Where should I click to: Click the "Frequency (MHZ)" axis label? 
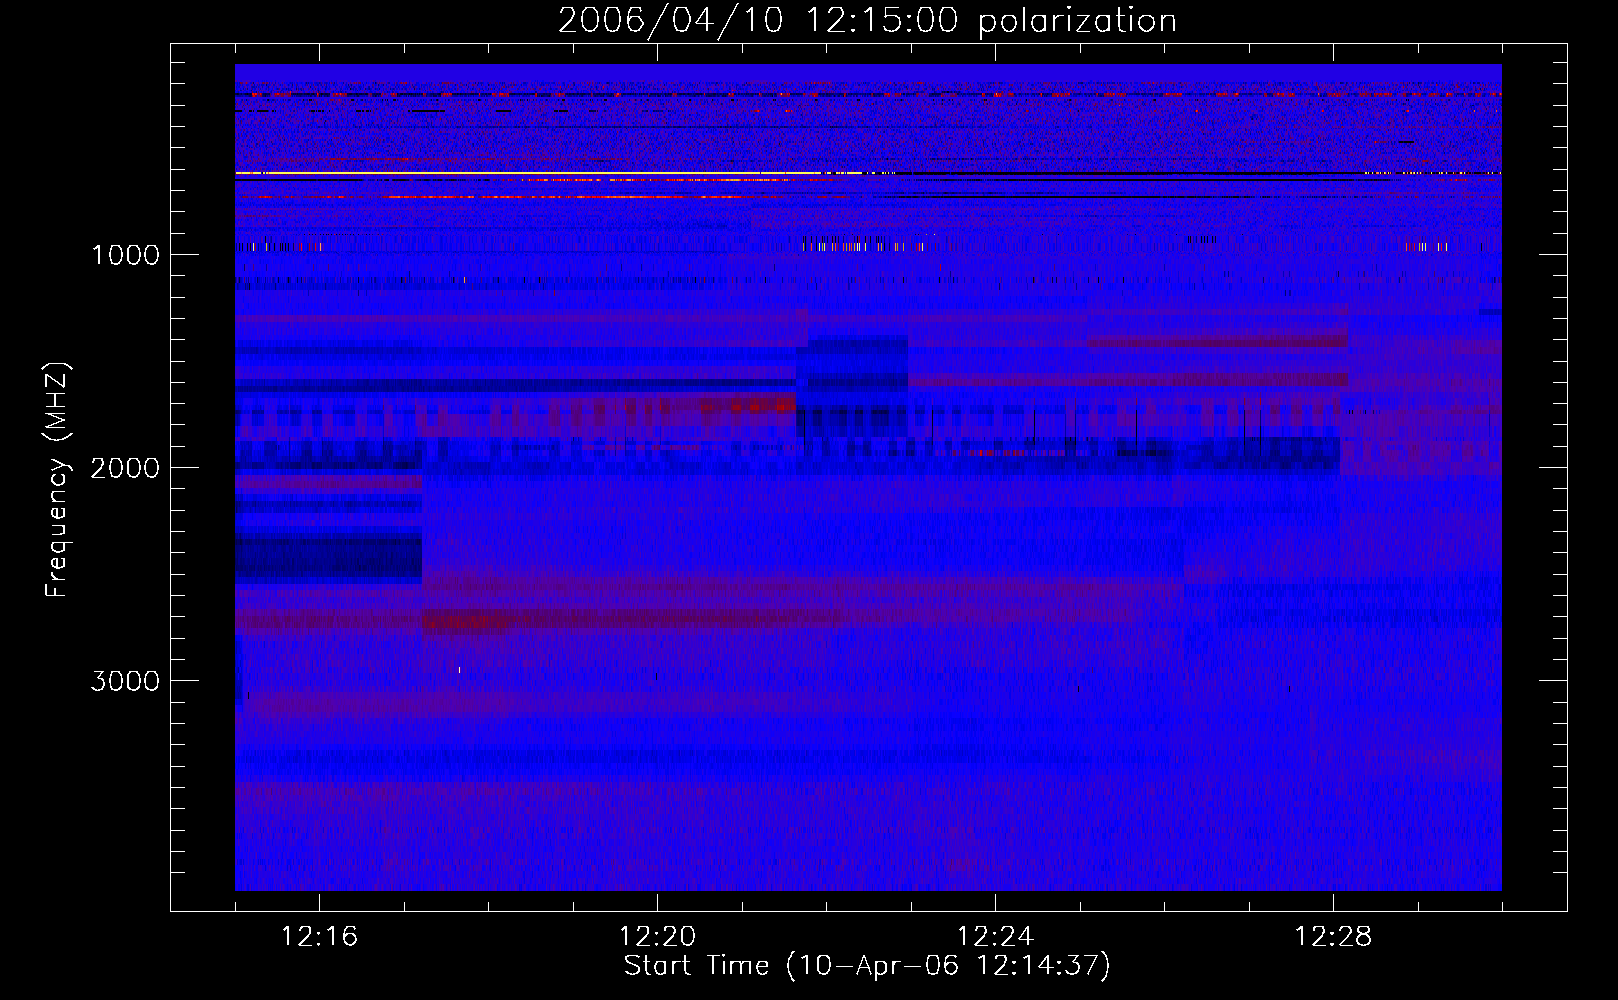[58, 480]
